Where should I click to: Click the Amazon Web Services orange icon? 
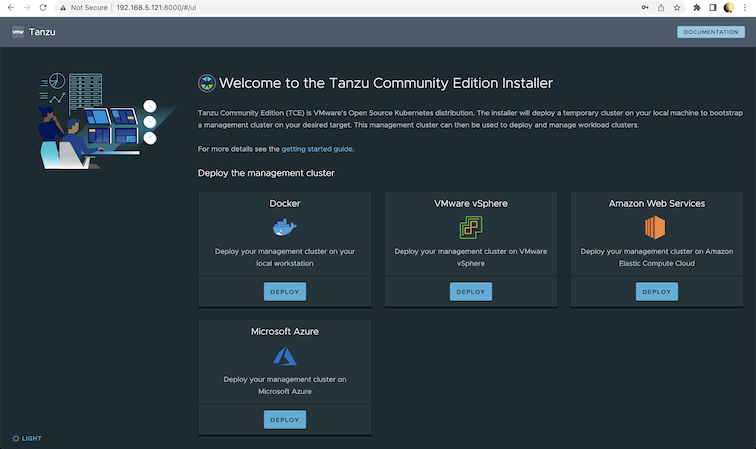pos(656,227)
